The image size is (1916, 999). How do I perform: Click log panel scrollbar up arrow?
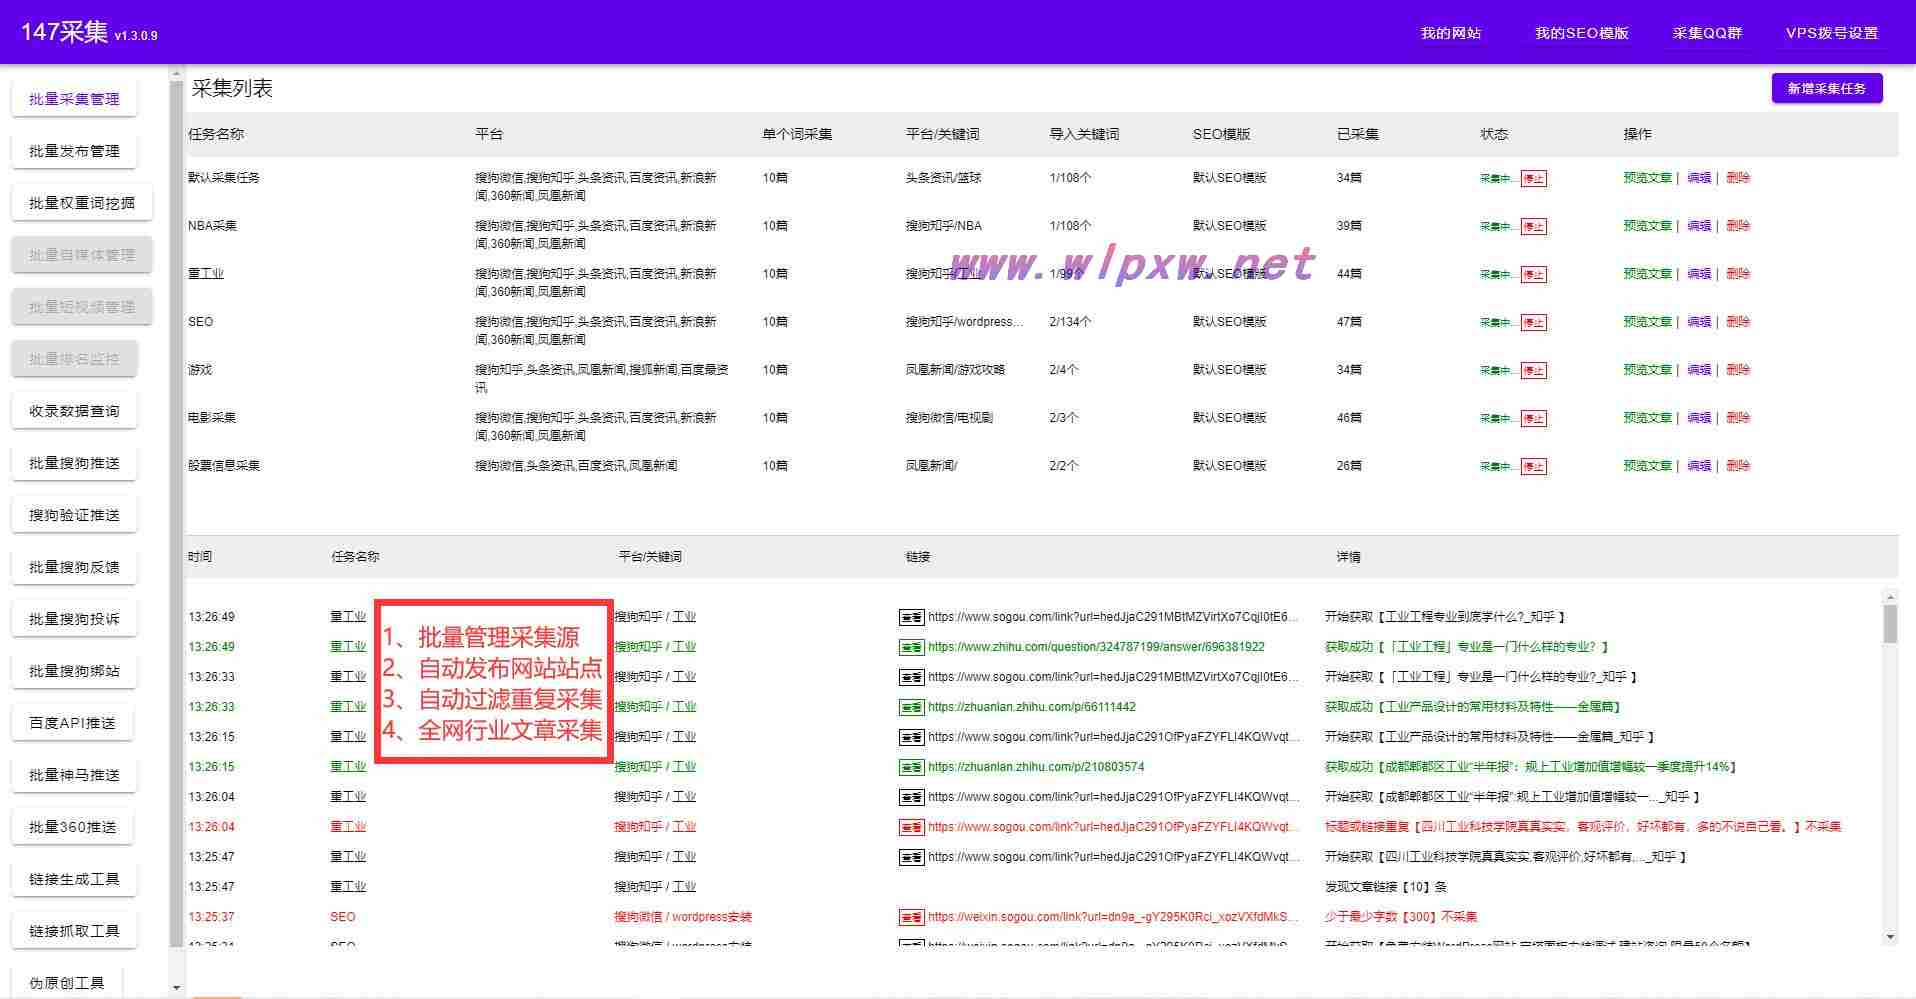click(1889, 597)
